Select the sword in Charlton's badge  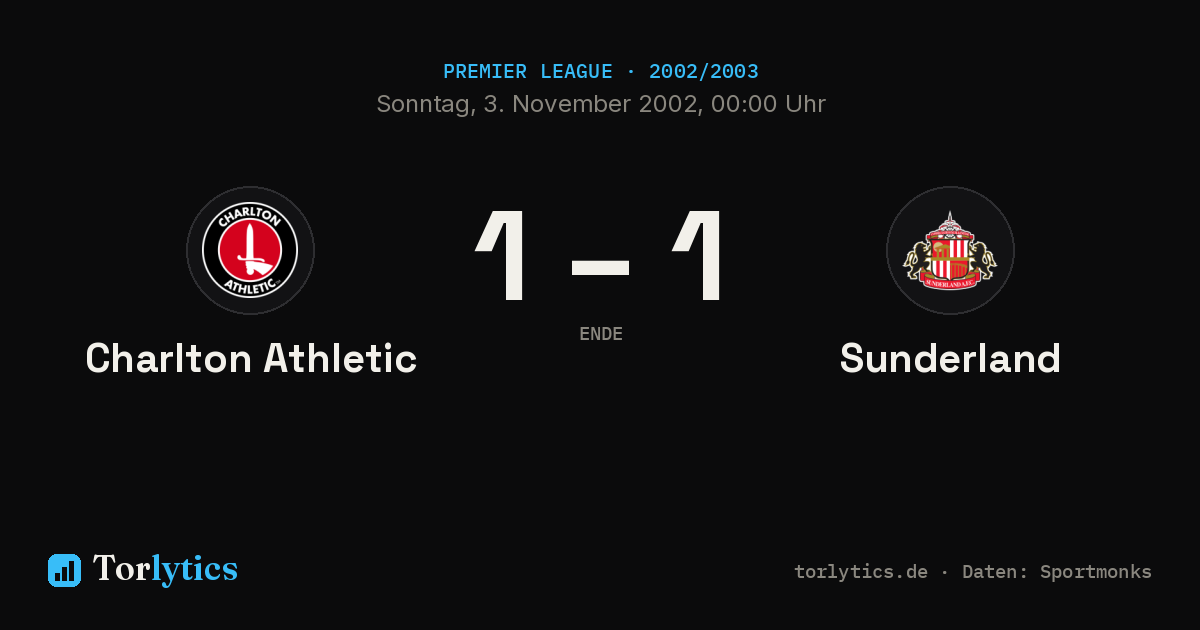(248, 251)
